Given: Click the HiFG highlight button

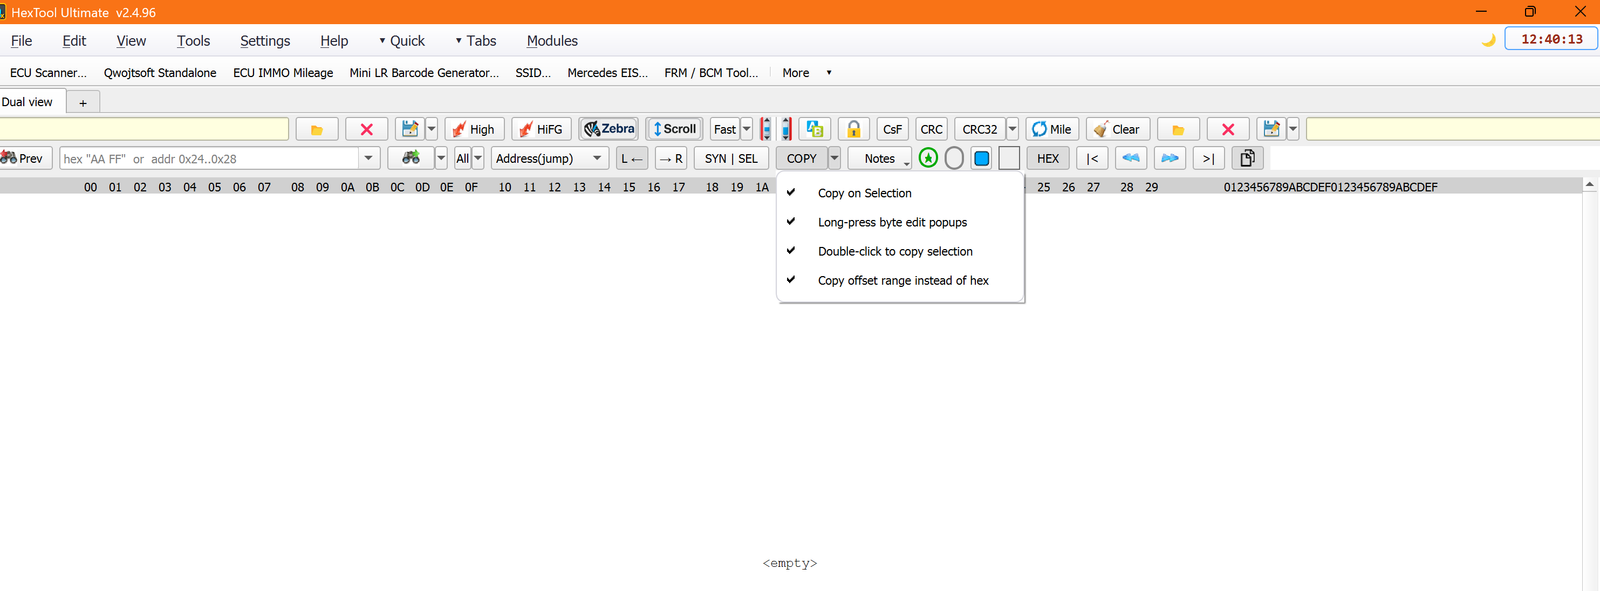Looking at the screenshot, I should click(x=541, y=129).
